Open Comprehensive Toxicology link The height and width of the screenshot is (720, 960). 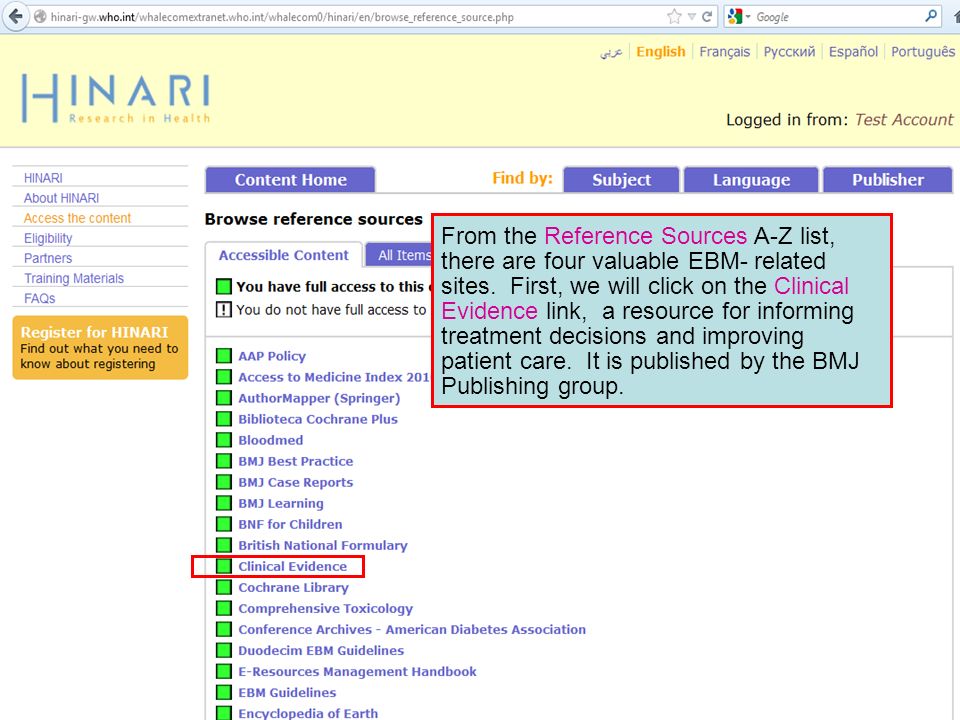tap(326, 609)
